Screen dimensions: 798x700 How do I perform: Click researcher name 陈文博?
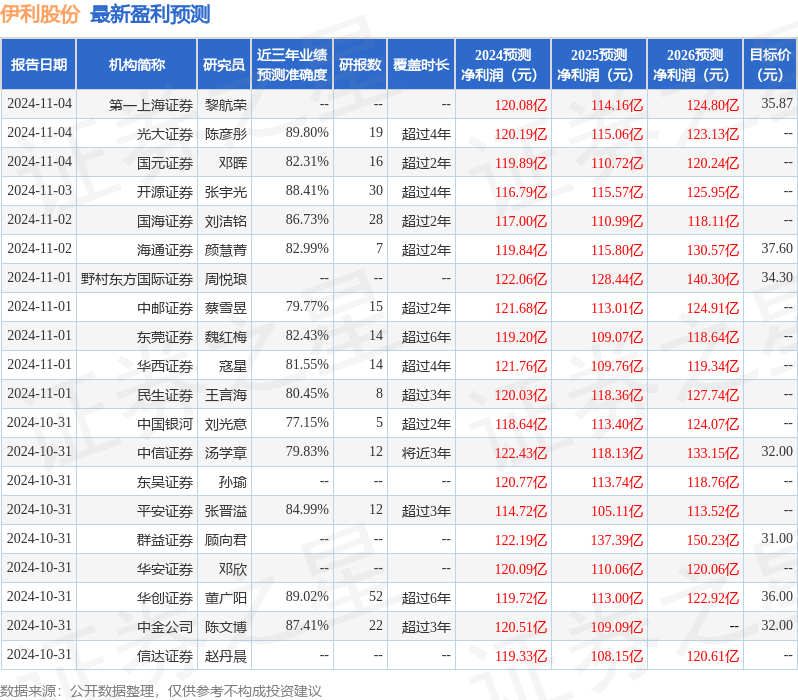coord(226,628)
